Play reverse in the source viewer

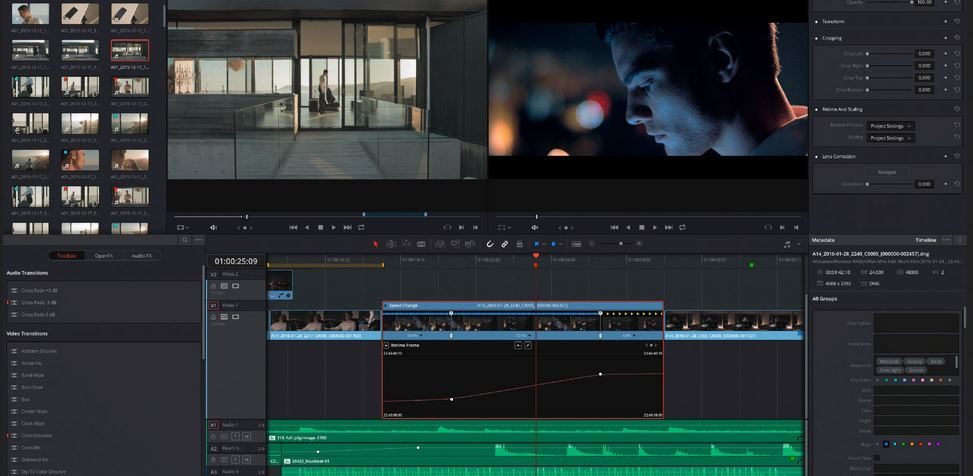(307, 228)
